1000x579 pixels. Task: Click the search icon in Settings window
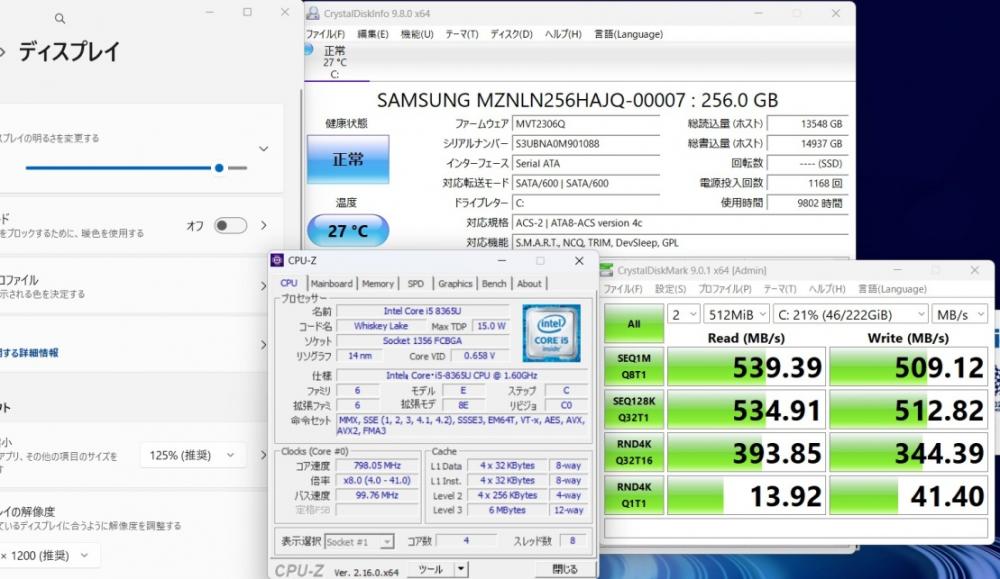[60, 19]
